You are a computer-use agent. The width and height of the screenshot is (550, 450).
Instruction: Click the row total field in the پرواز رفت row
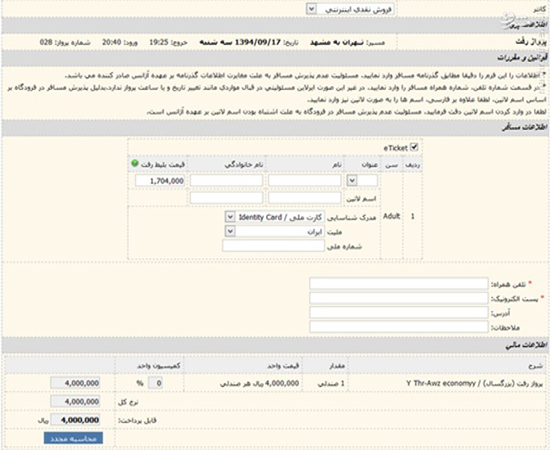[75, 383]
